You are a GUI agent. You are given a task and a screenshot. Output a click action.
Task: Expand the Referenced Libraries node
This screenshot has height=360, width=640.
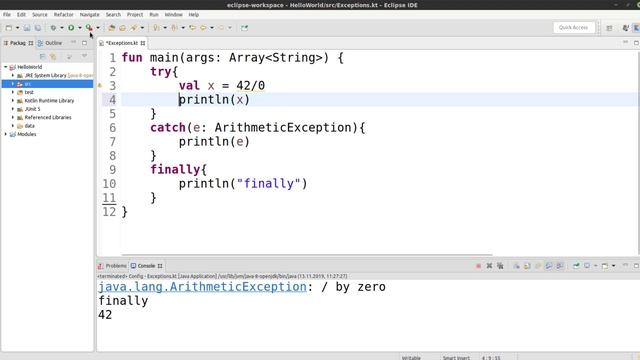click(x=13, y=117)
